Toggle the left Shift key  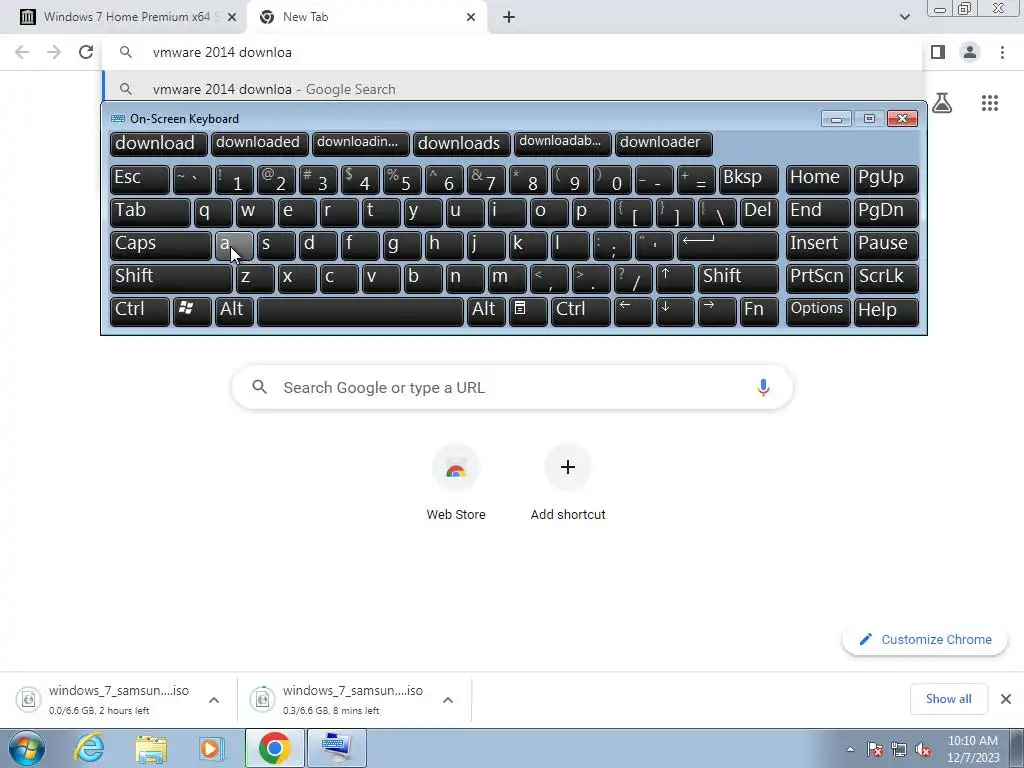click(x=171, y=278)
